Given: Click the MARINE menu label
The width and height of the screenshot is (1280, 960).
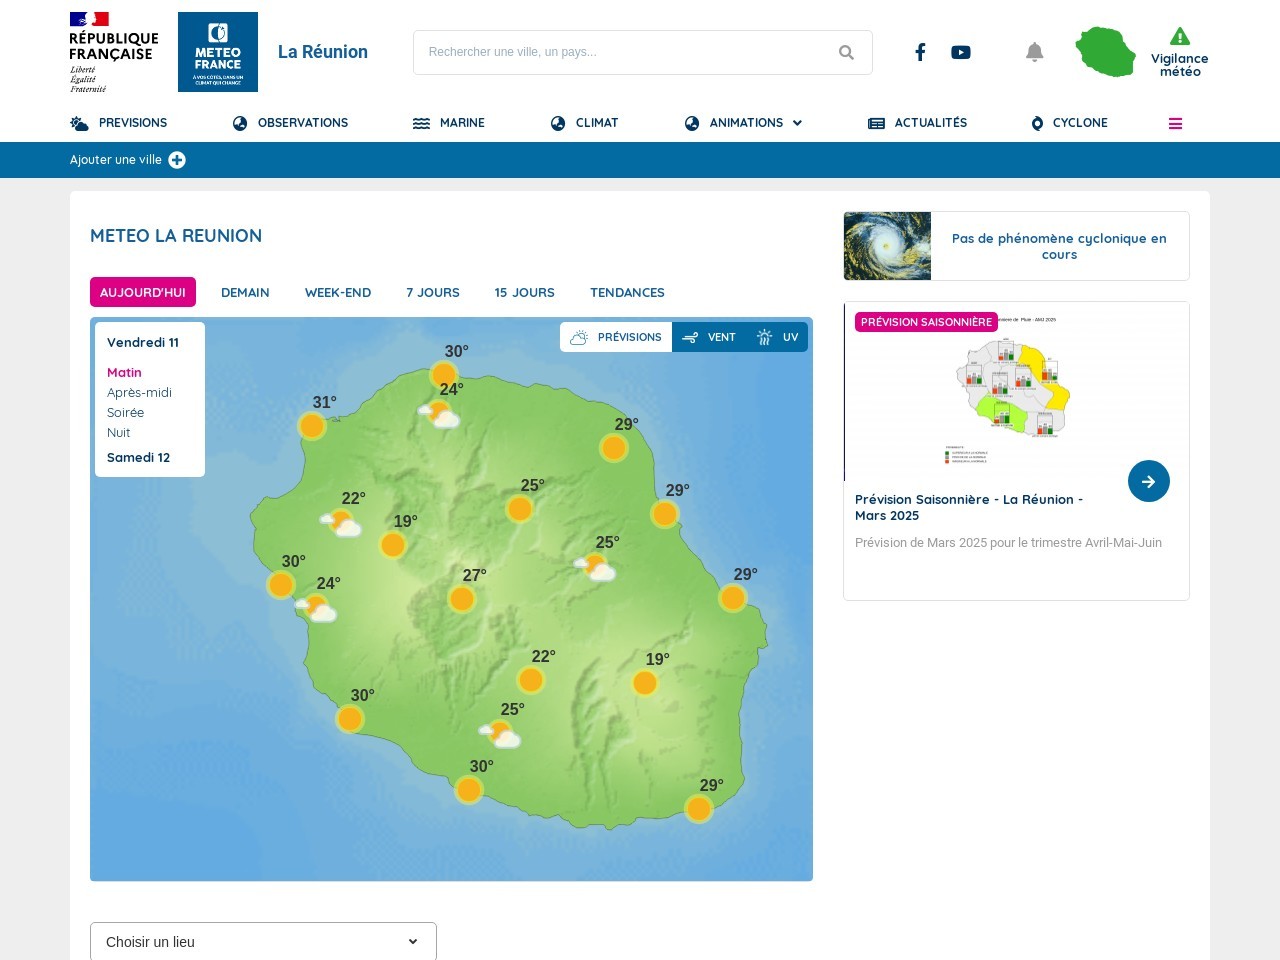Looking at the screenshot, I should (x=462, y=123).
